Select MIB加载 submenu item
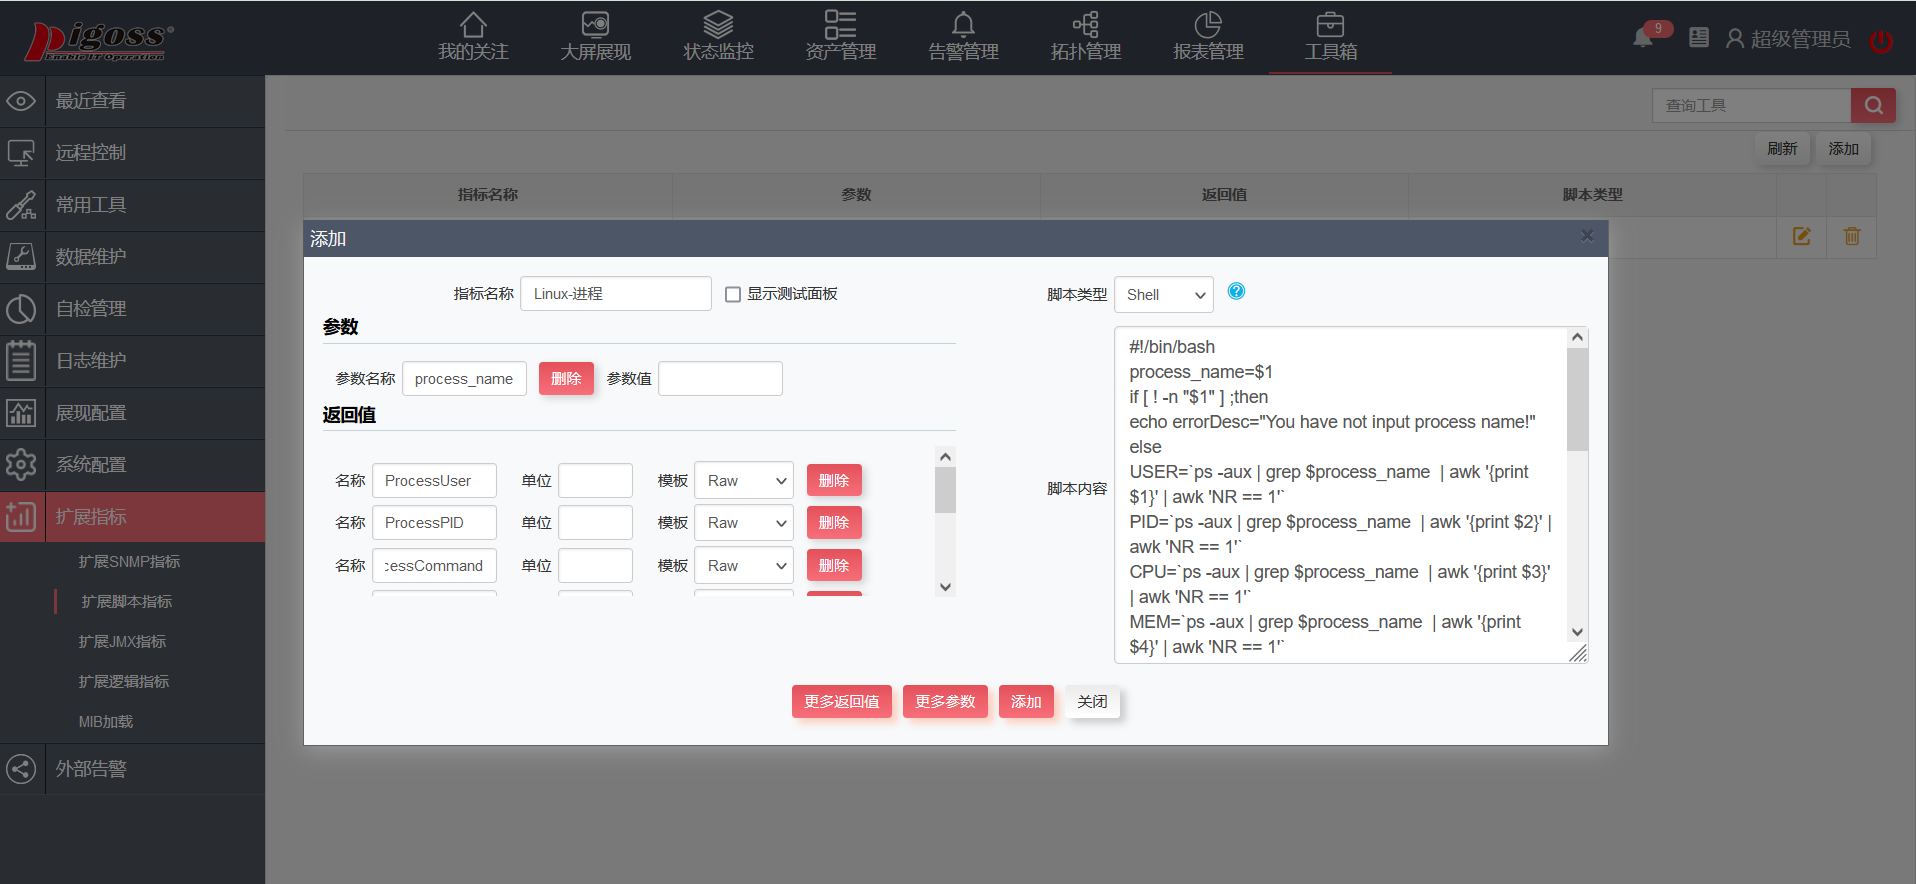This screenshot has width=1916, height=884. (x=105, y=722)
